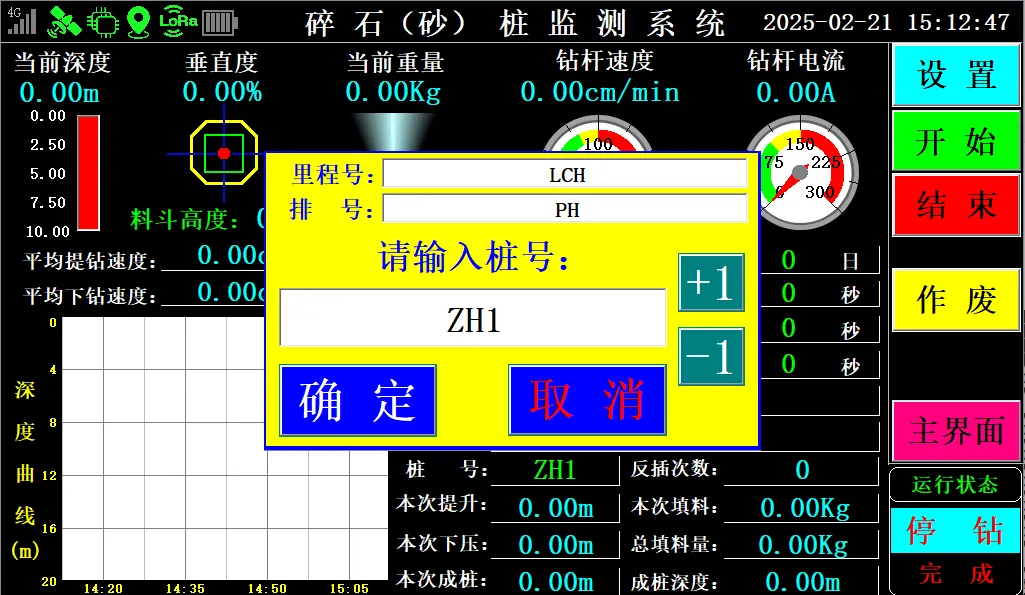This screenshot has height=595, width=1025.
Task: Click the LoRa wireless icon
Action: pos(178,20)
